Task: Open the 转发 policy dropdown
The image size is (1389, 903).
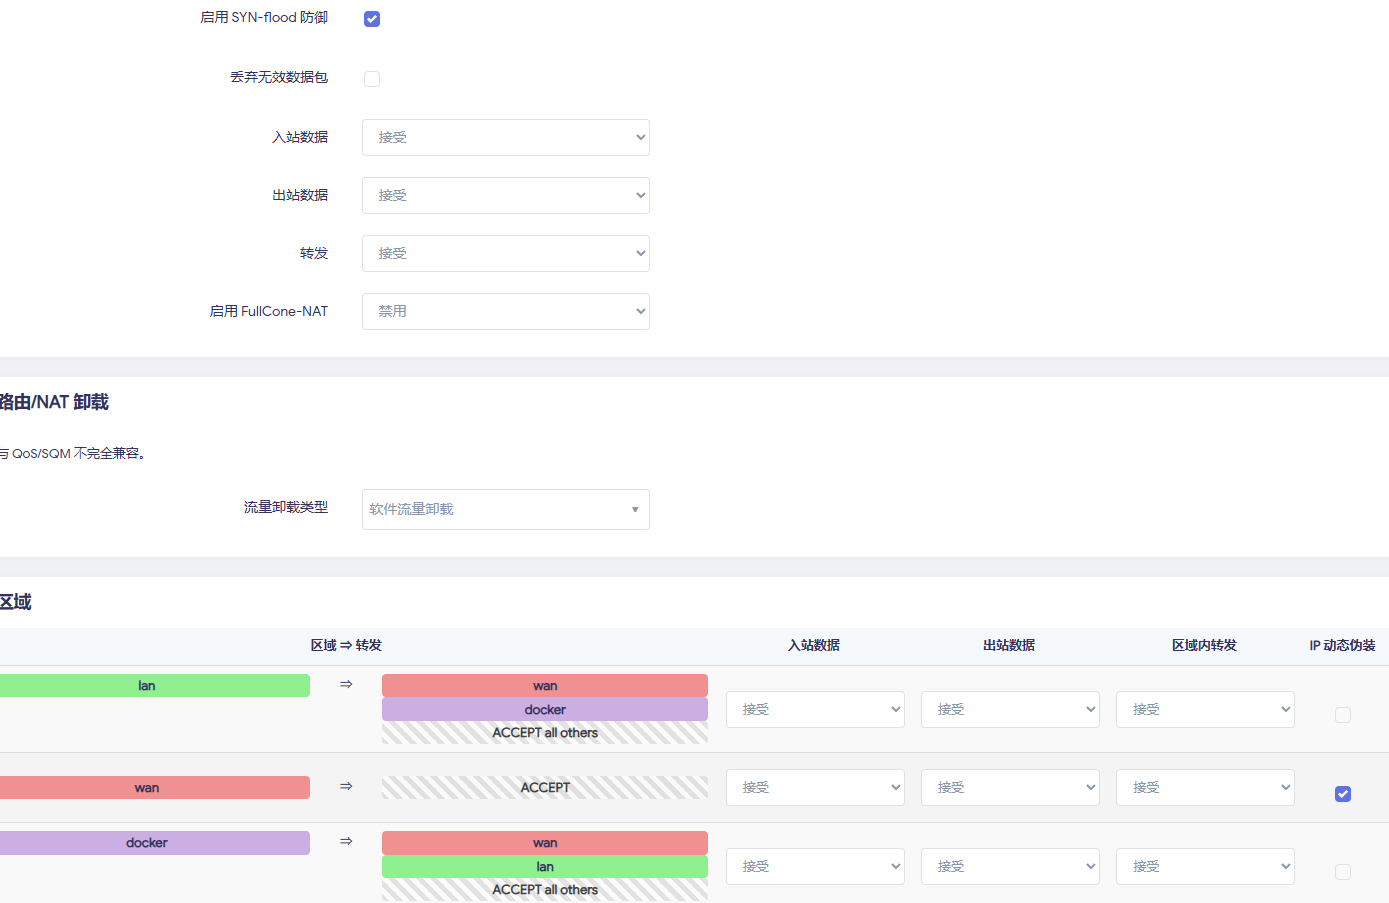Action: coord(505,253)
